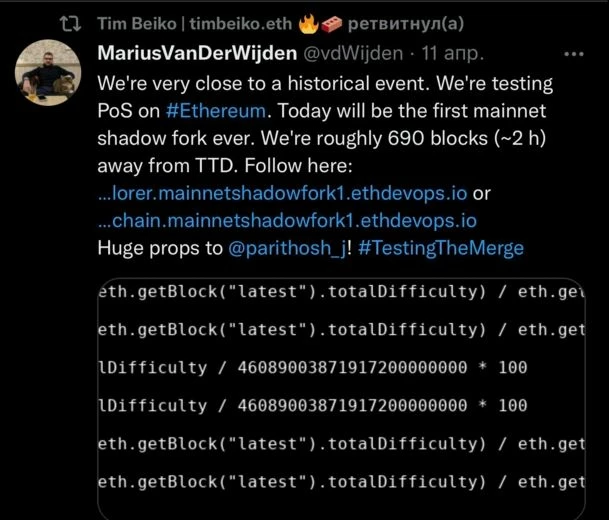Open the #Ethereum hashtag
Screen dimensions: 609x520
(x=216, y=111)
